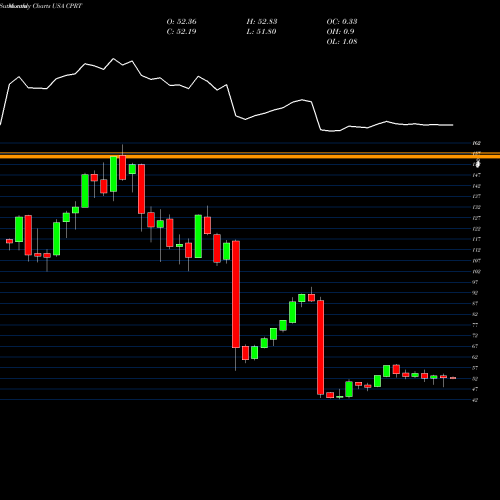The width and height of the screenshot is (500, 500).
Task: Click the 52 price axis label
Action: 475,379
